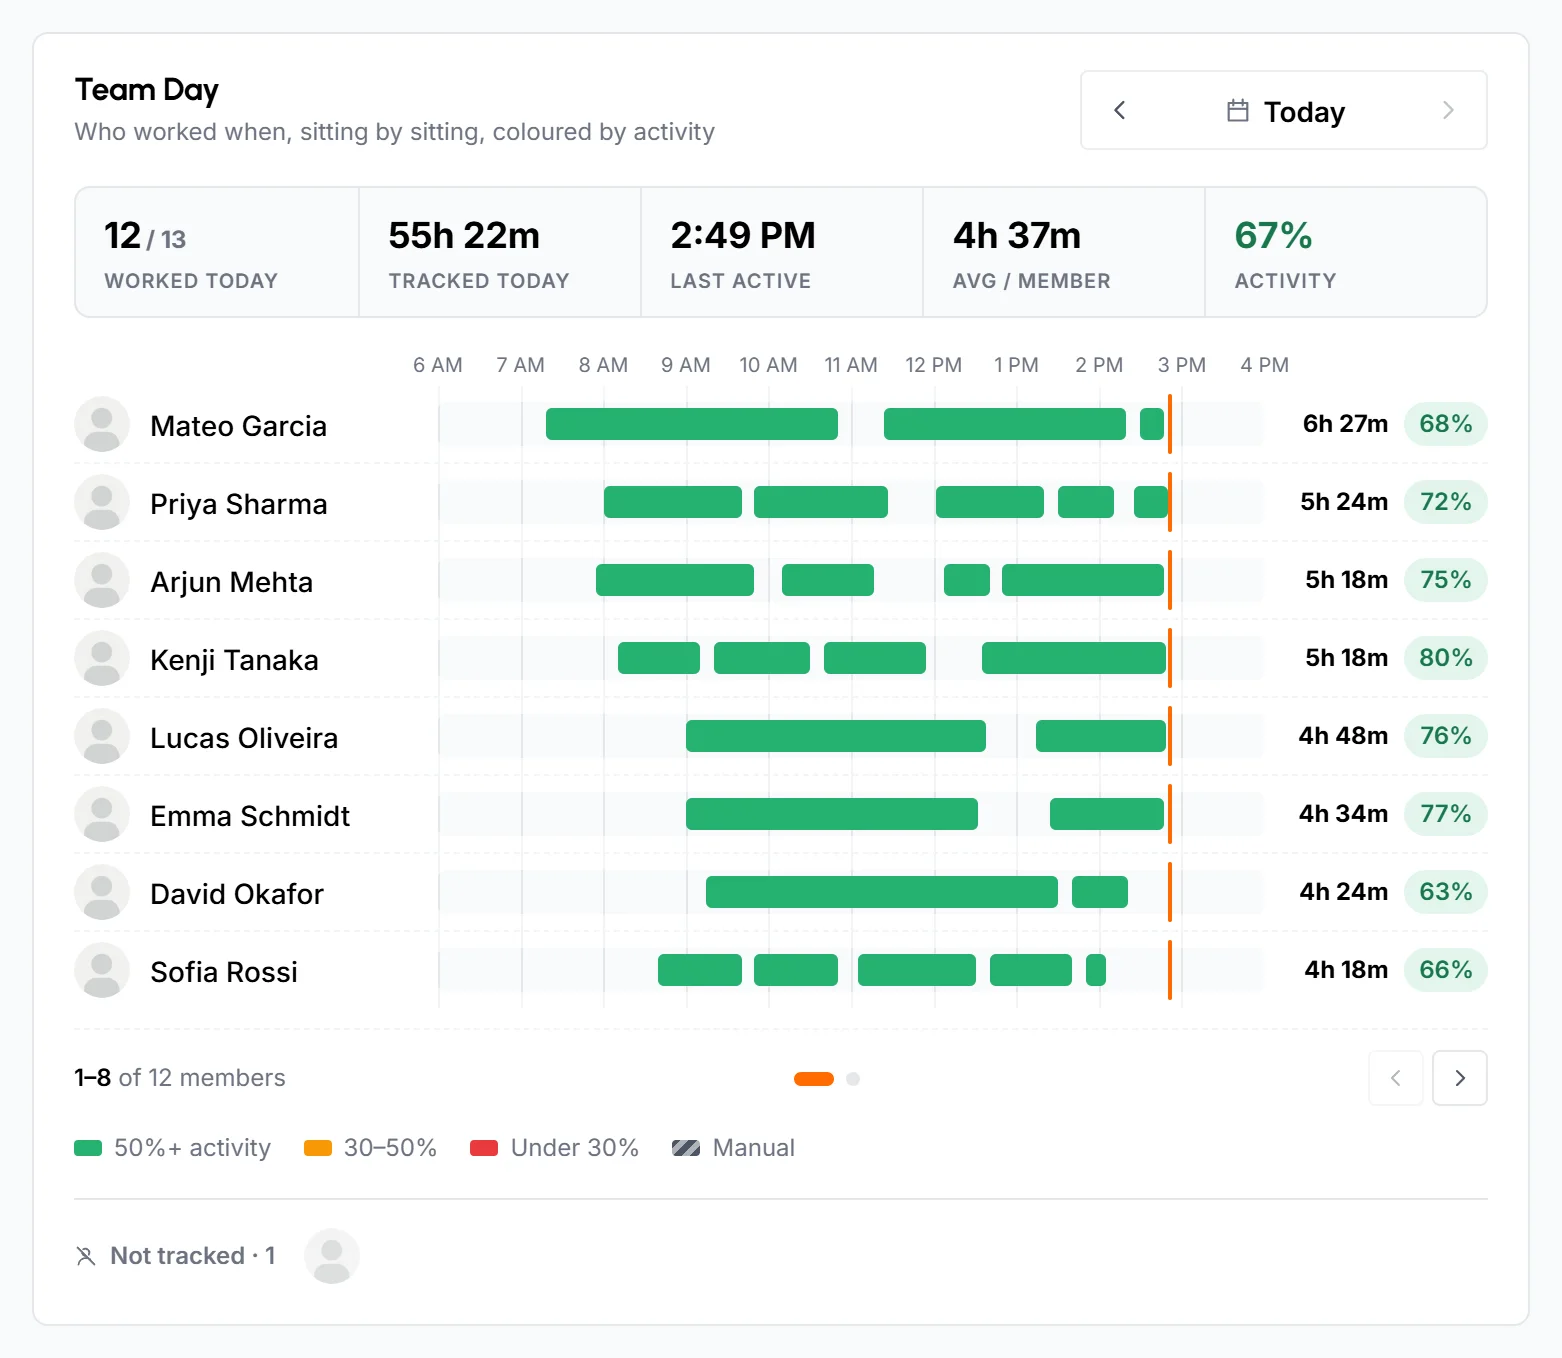The image size is (1562, 1358).
Task: Click David Okafor's 63% activity badge
Action: (x=1446, y=892)
